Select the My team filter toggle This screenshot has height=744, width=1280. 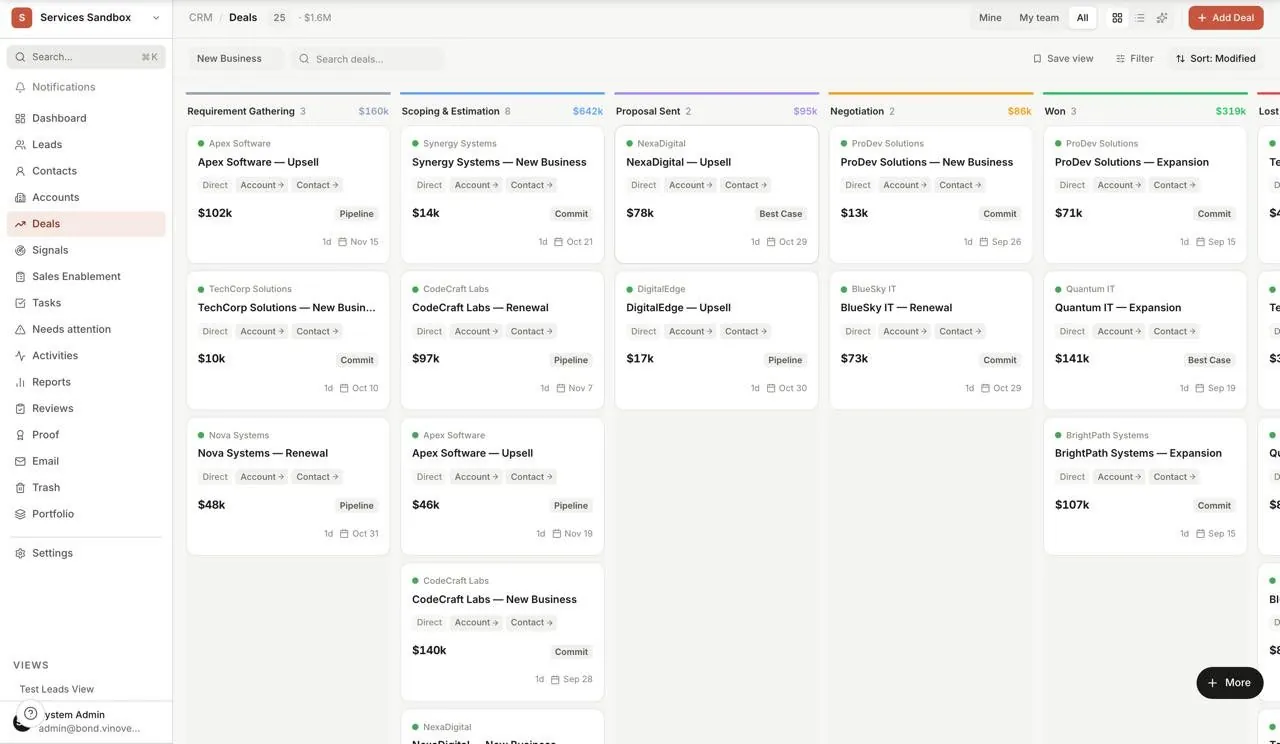coord(1039,18)
